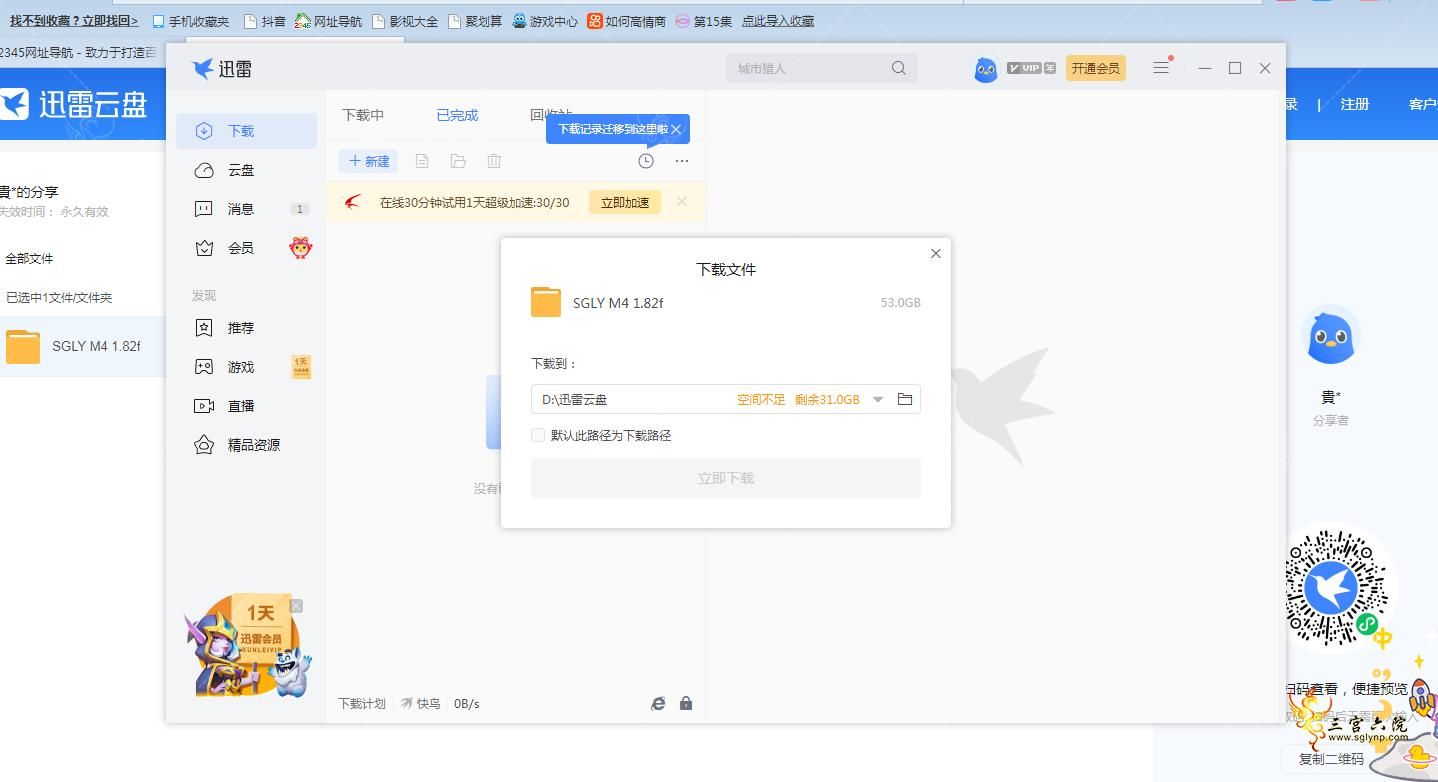The image size is (1438, 782).
Task: Click the VIP badge in the title bar
Action: tap(1031, 68)
